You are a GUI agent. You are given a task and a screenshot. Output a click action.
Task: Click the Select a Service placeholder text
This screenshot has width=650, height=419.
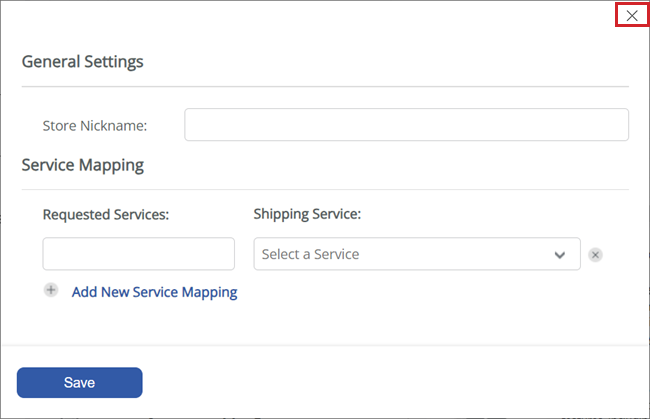pyautogui.click(x=310, y=254)
